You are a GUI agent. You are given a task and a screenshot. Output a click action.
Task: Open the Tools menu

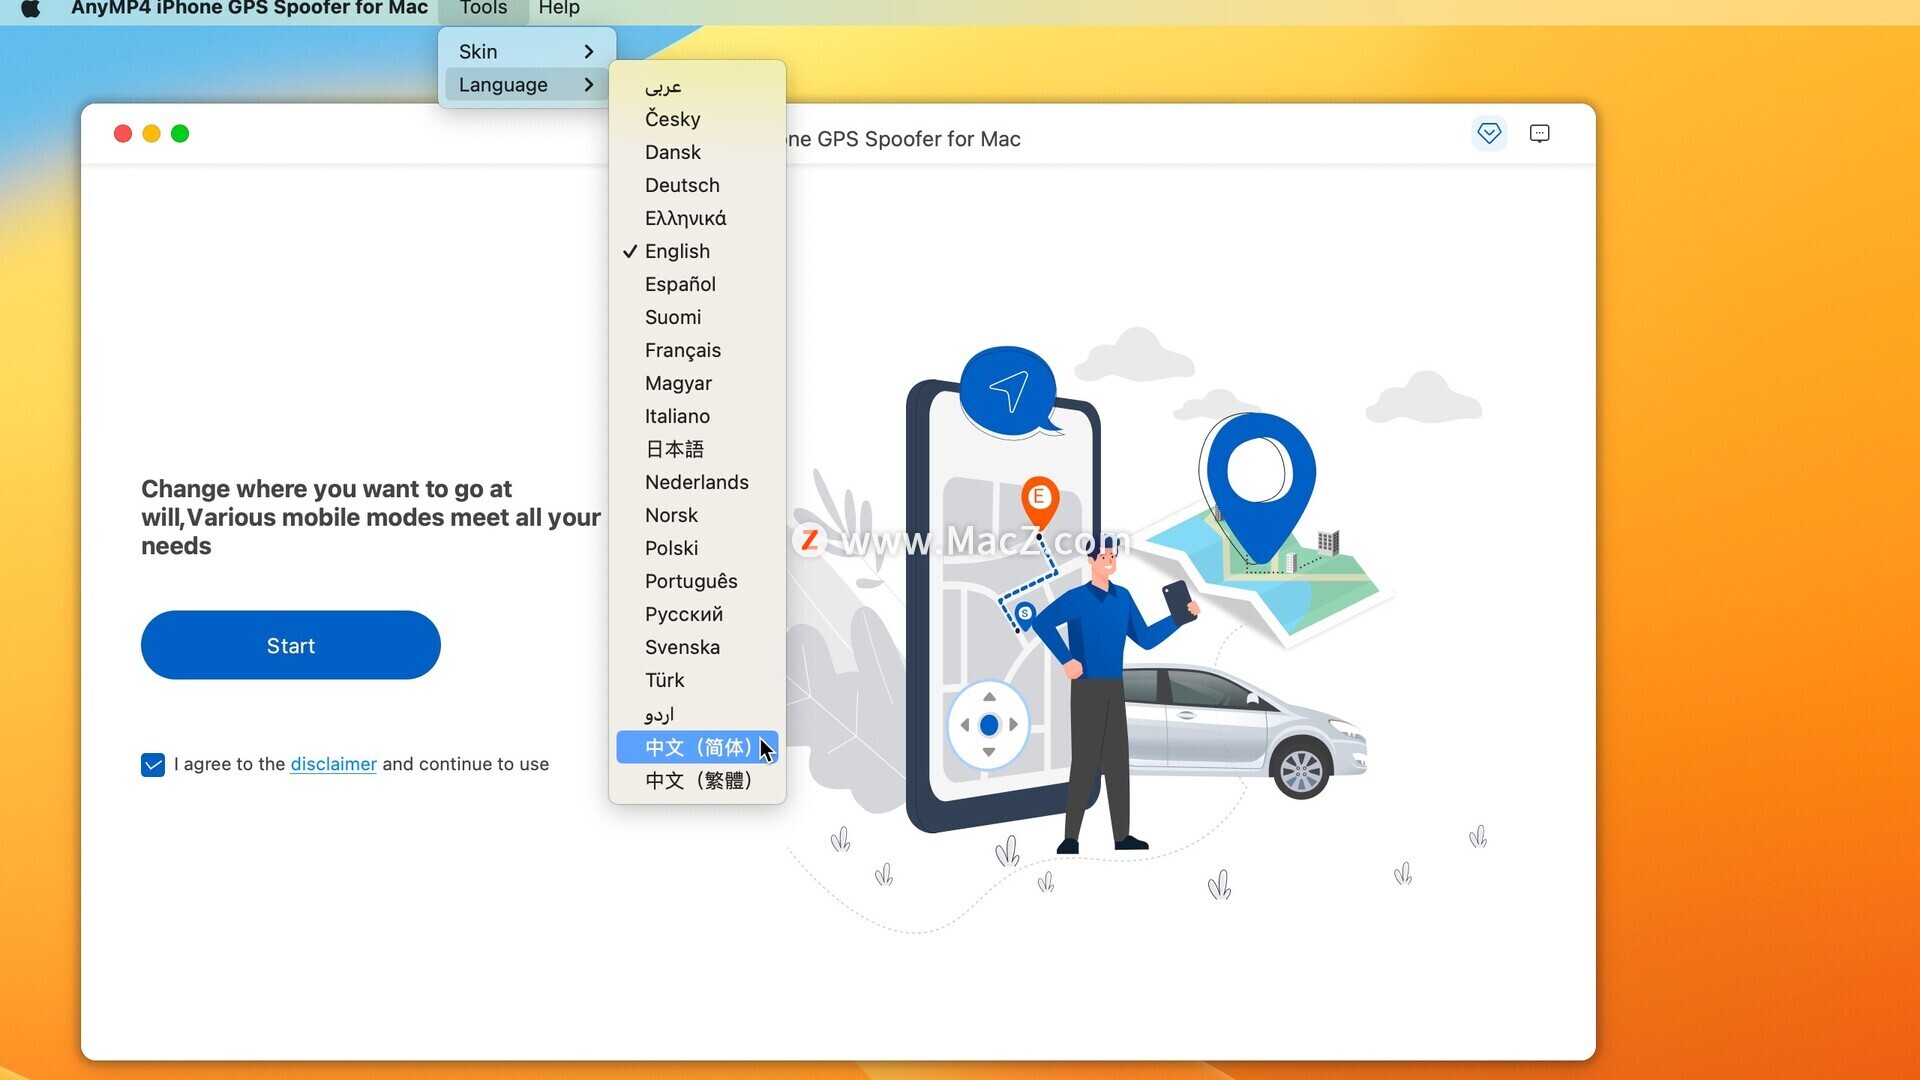[483, 9]
